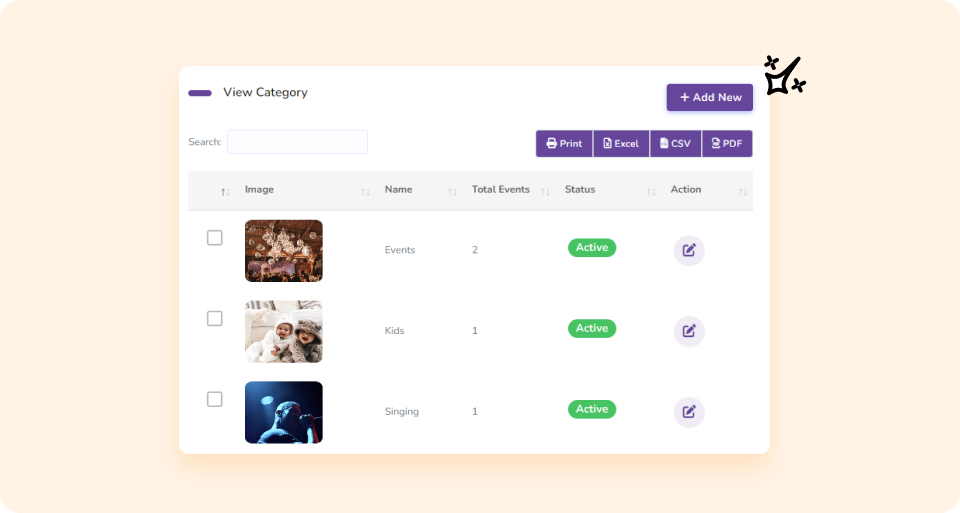Image resolution: width=960 pixels, height=513 pixels.
Task: Check the Kids category checkbox
Action: click(x=215, y=319)
